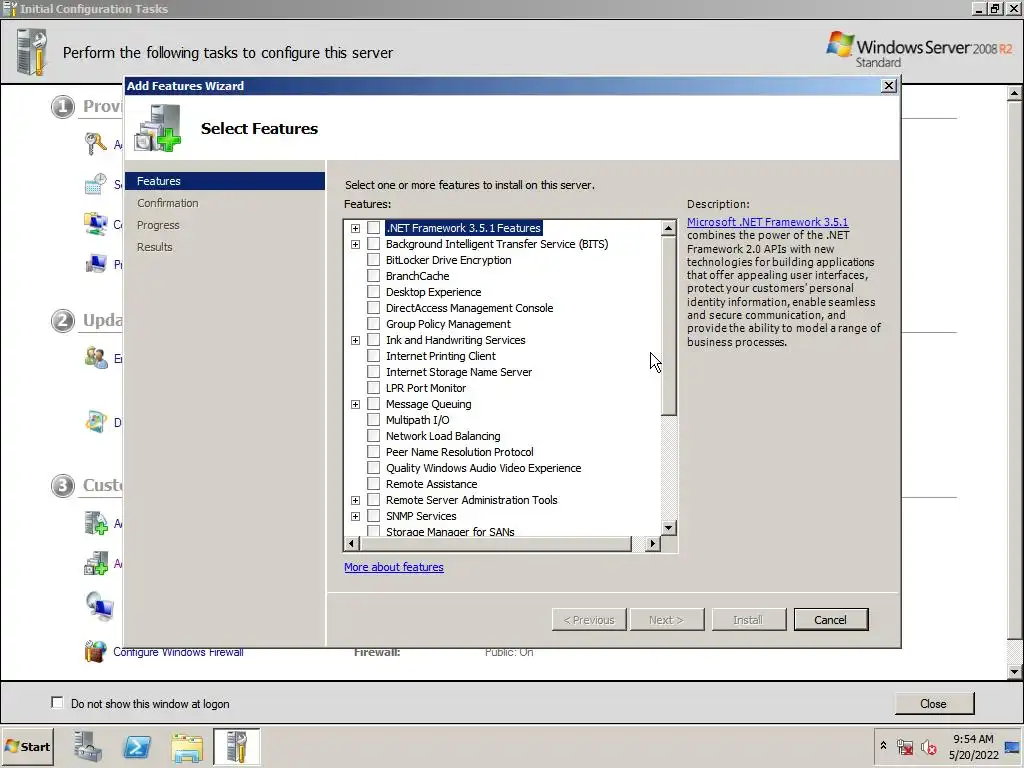Click feature list horizontal scrollbar thumb
The height and width of the screenshot is (768, 1024).
tap(495, 543)
